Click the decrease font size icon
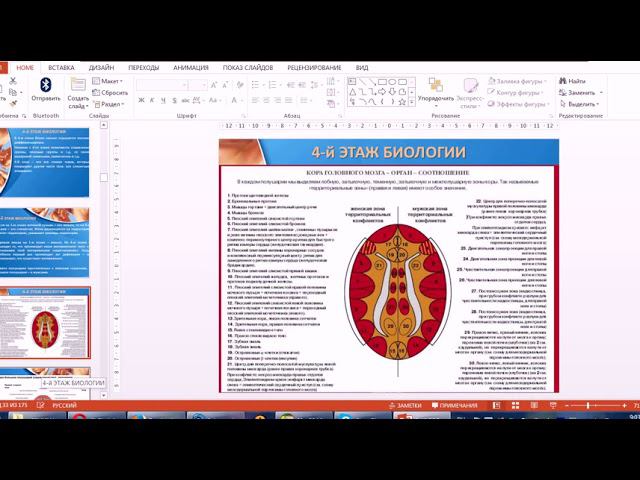Screen dimensions: 640x480 225,85
